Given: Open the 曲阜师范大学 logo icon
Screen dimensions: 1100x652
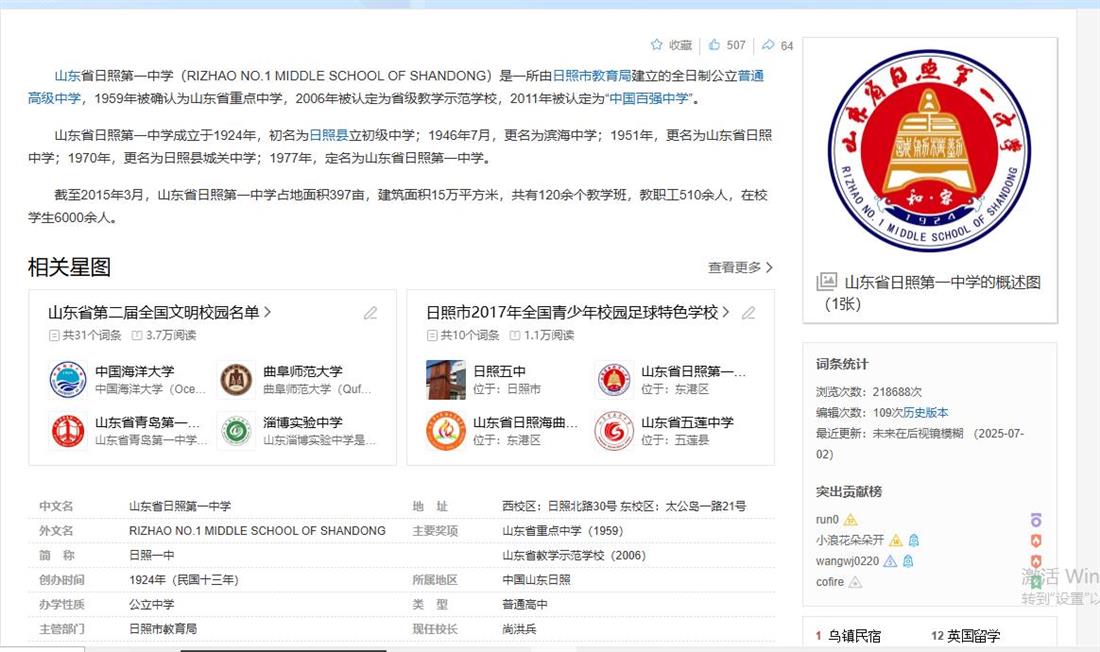Looking at the screenshot, I should [x=236, y=380].
